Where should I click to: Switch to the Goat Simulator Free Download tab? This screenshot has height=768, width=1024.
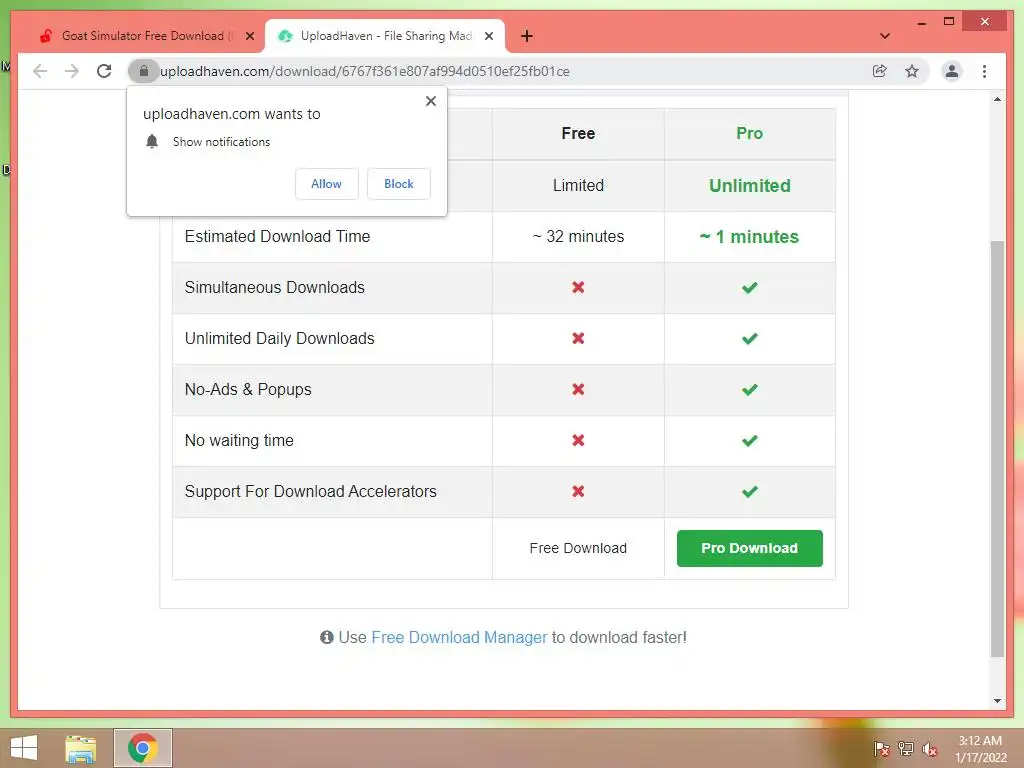pos(145,36)
